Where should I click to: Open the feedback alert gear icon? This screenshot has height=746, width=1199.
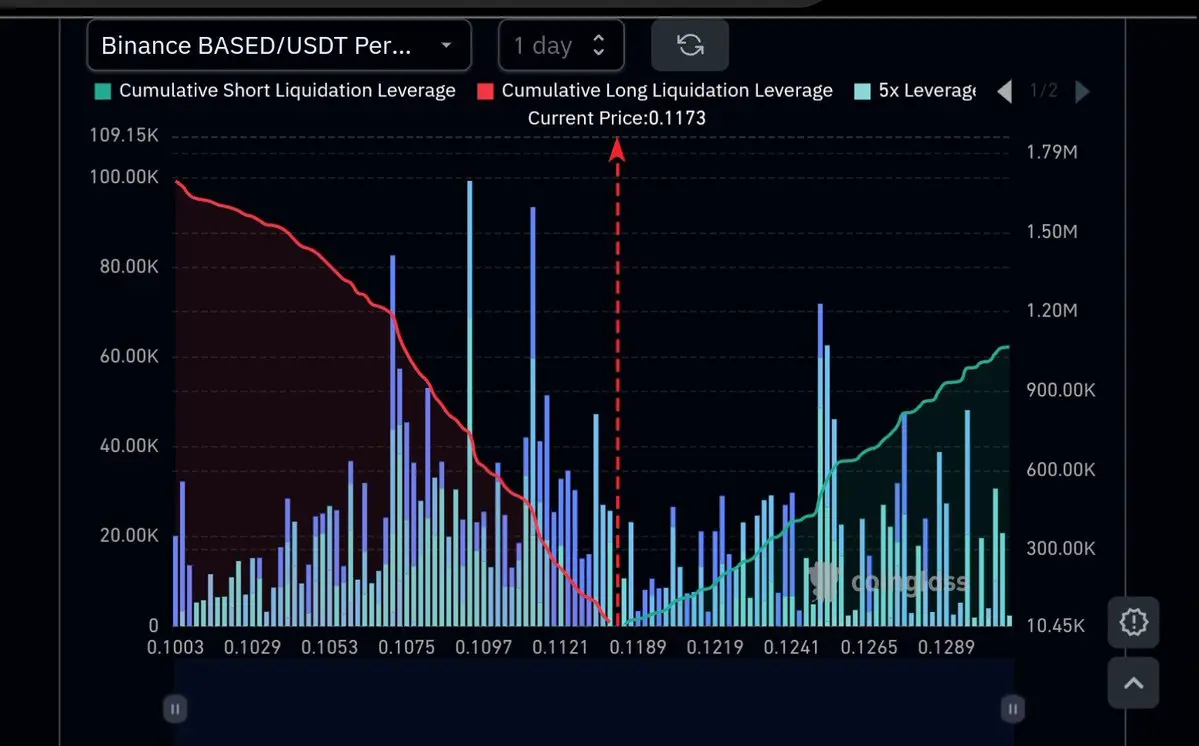[x=1133, y=622]
